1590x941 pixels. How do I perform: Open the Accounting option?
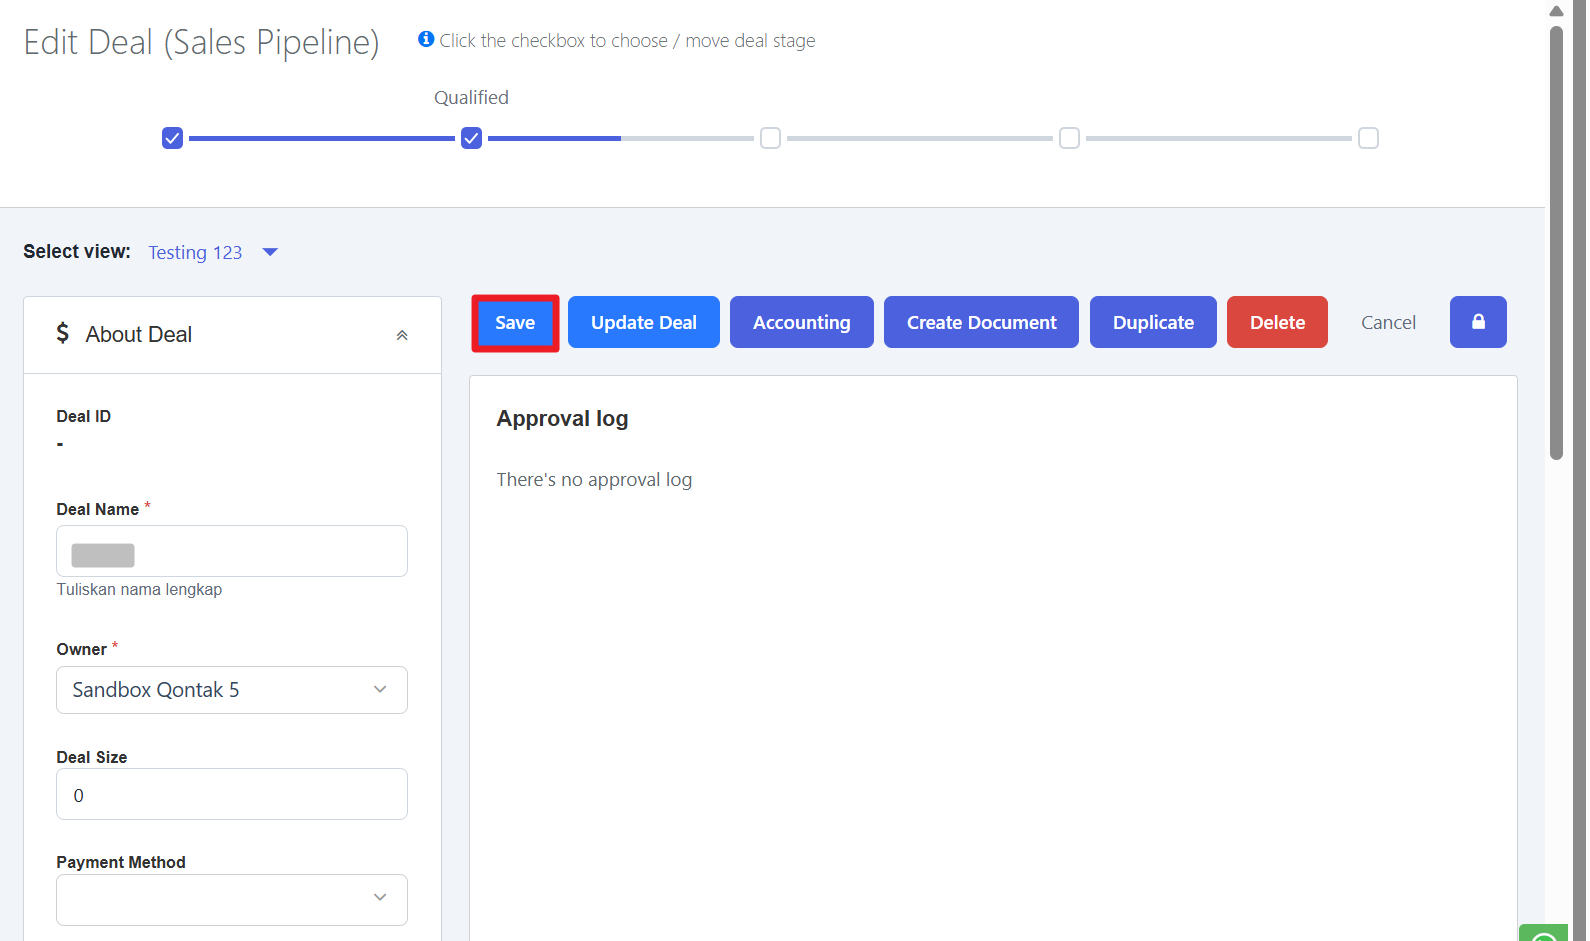pyautogui.click(x=801, y=323)
